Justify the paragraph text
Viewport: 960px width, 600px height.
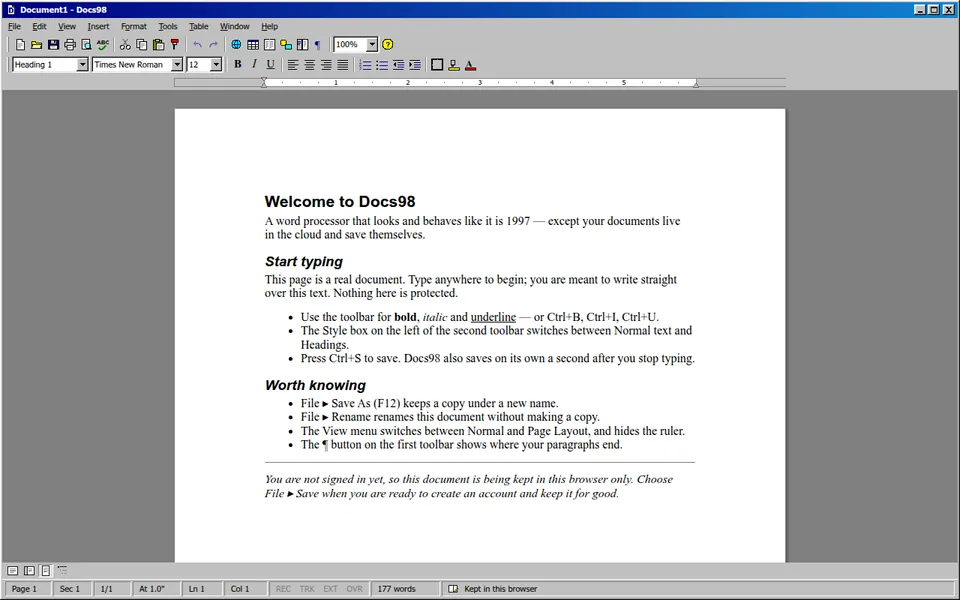point(342,65)
